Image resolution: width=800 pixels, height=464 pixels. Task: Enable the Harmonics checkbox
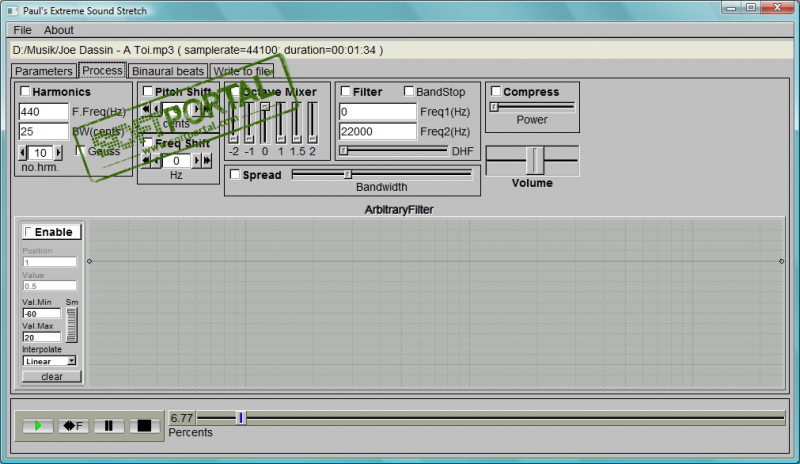pyautogui.click(x=24, y=91)
